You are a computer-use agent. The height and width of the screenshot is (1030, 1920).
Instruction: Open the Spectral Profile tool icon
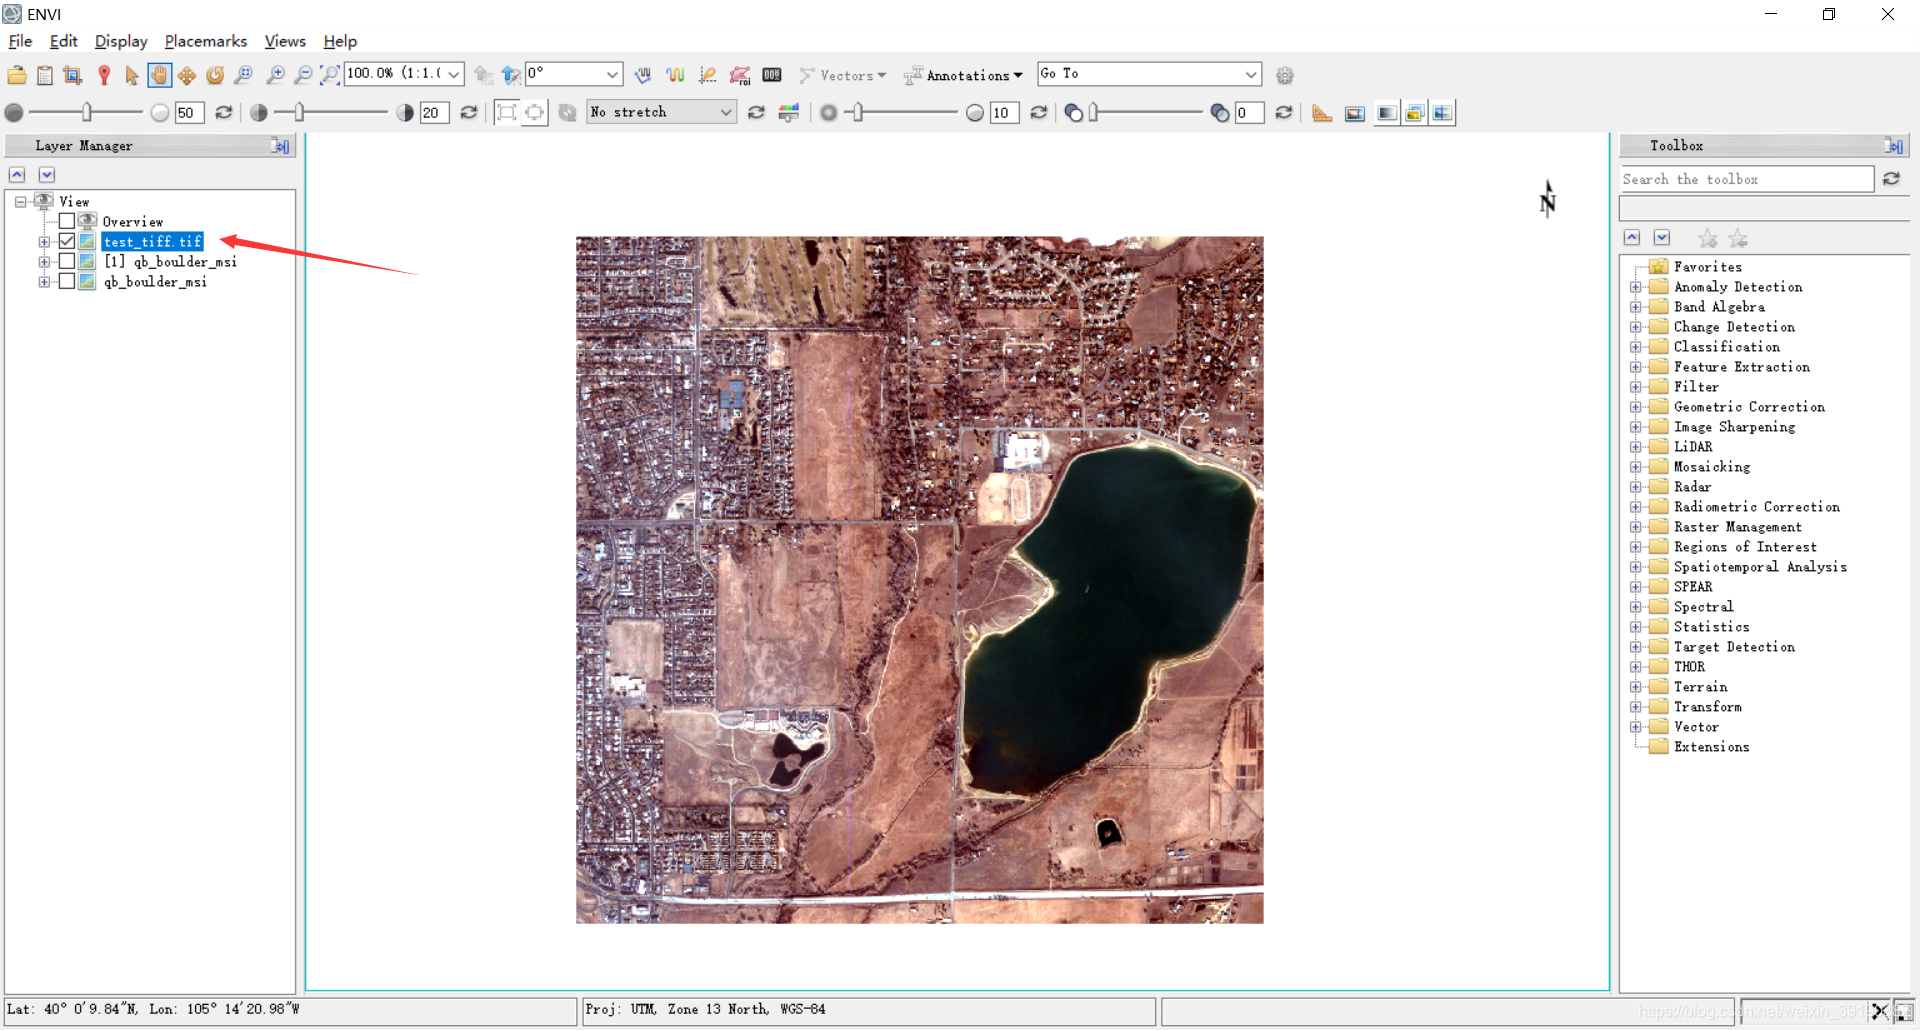(x=675, y=75)
